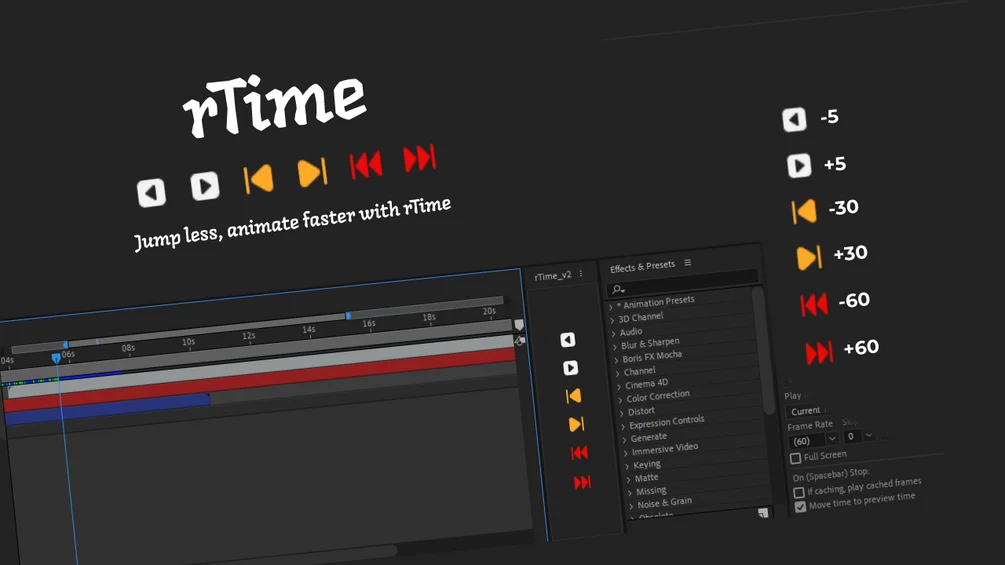
Task: Click the Effects & Presets vertical scrollbar
Action: 761,351
